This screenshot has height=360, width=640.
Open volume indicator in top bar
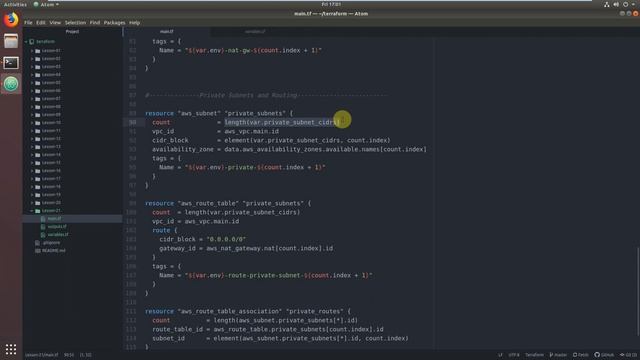coord(616,4)
